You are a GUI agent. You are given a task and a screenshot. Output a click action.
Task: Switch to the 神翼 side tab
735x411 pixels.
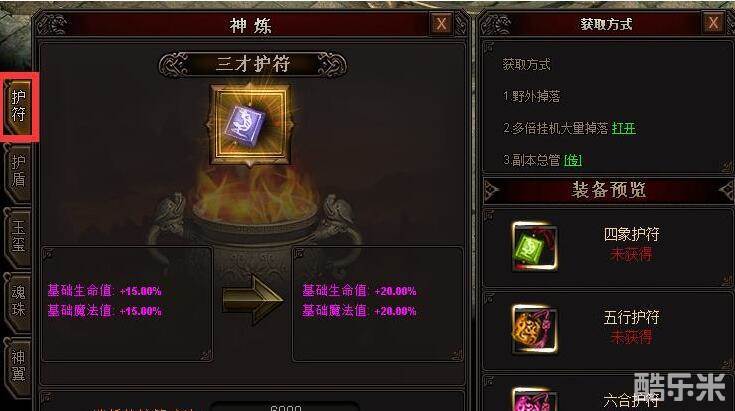18,366
